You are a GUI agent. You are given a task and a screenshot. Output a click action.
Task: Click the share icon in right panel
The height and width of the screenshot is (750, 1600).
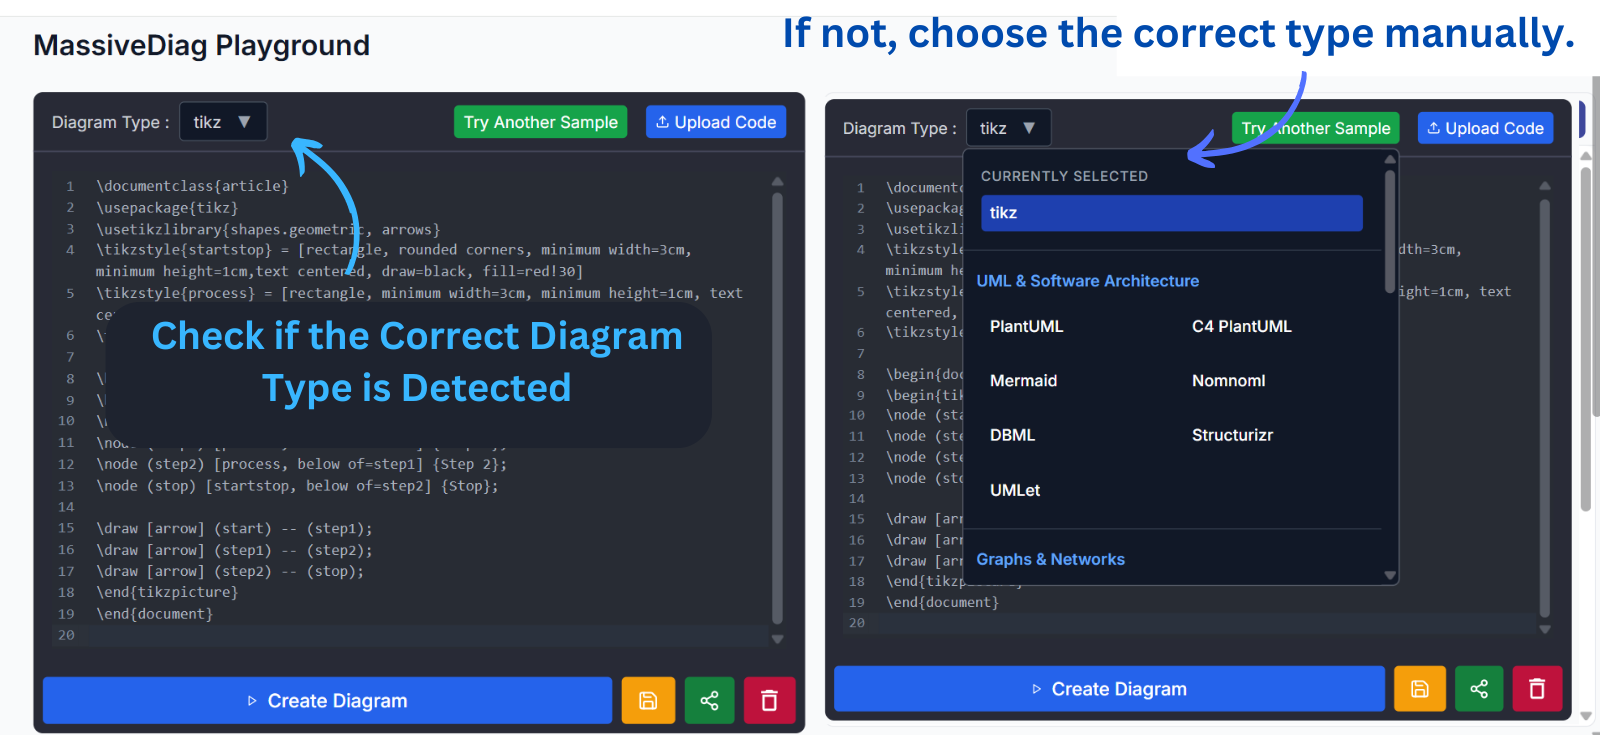(1479, 688)
